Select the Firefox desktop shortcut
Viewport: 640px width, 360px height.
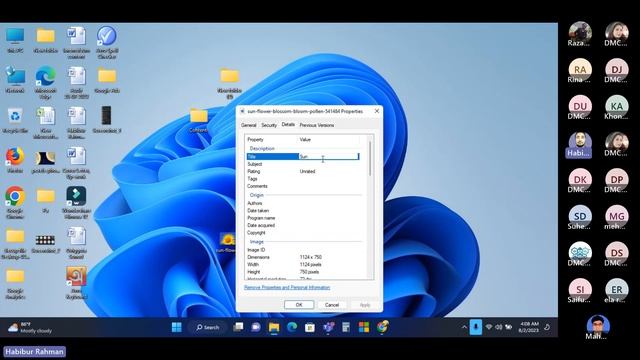coord(15,160)
